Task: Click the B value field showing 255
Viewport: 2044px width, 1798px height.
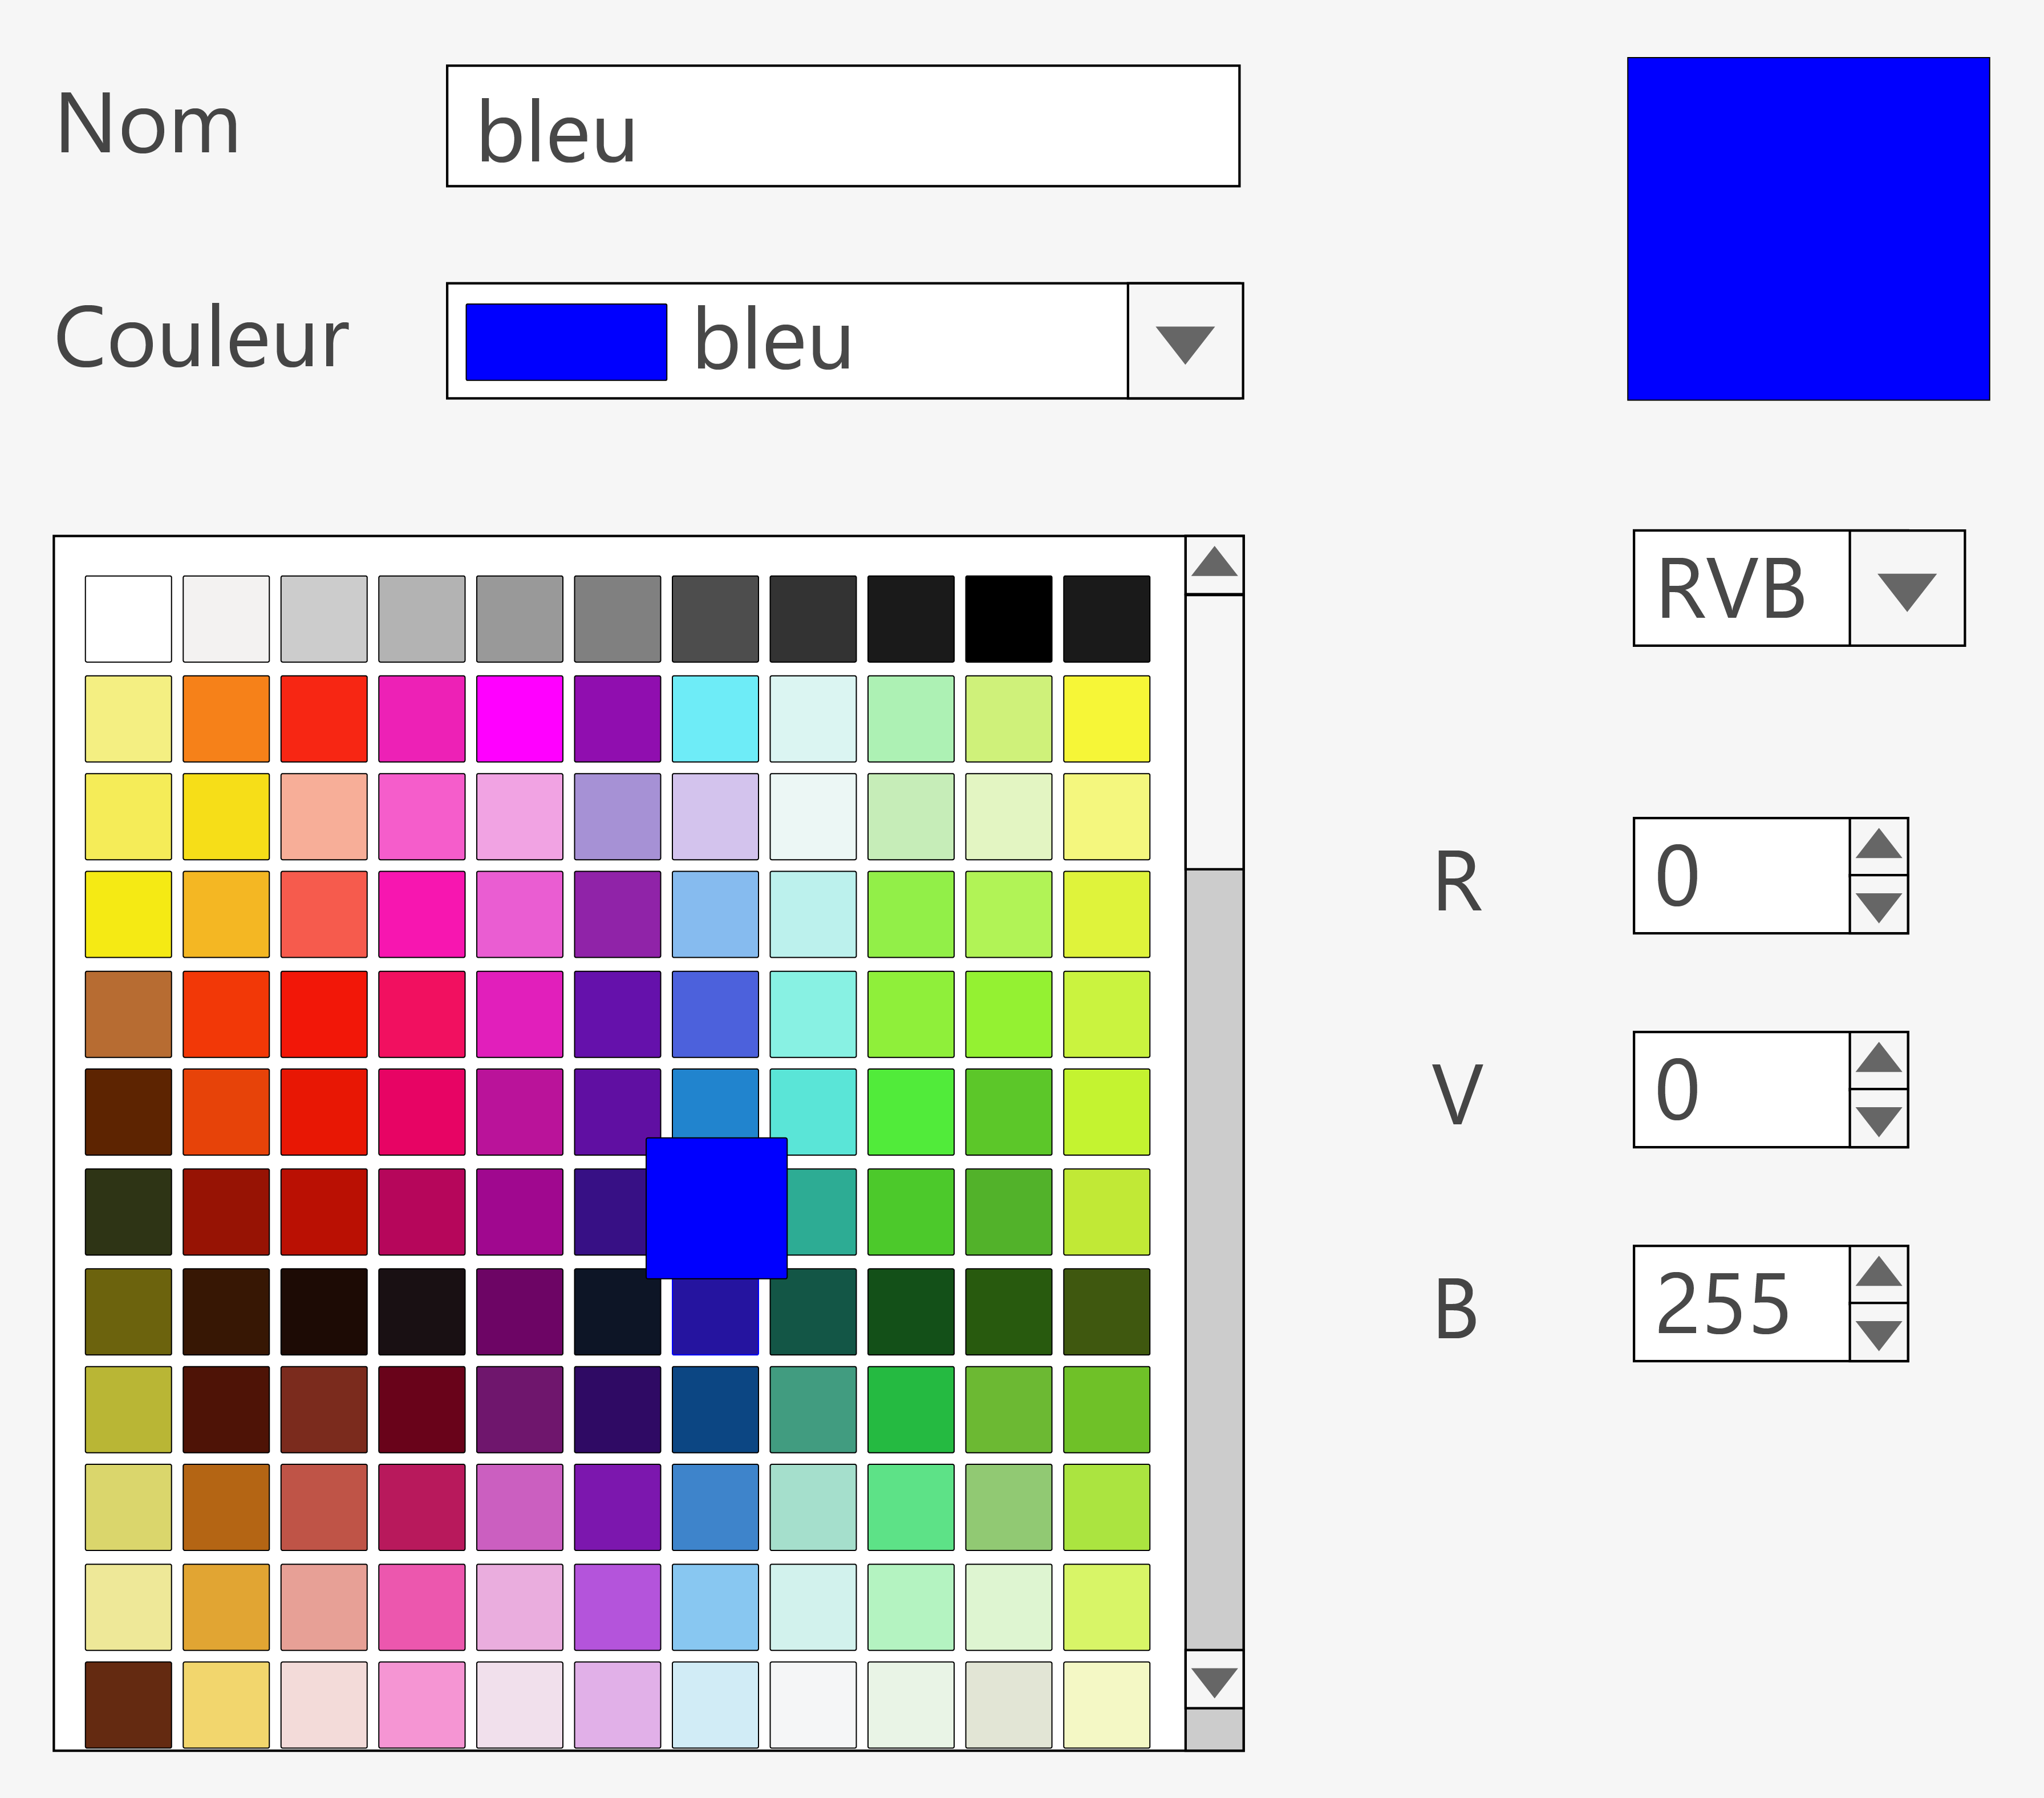Action: 1740,1303
